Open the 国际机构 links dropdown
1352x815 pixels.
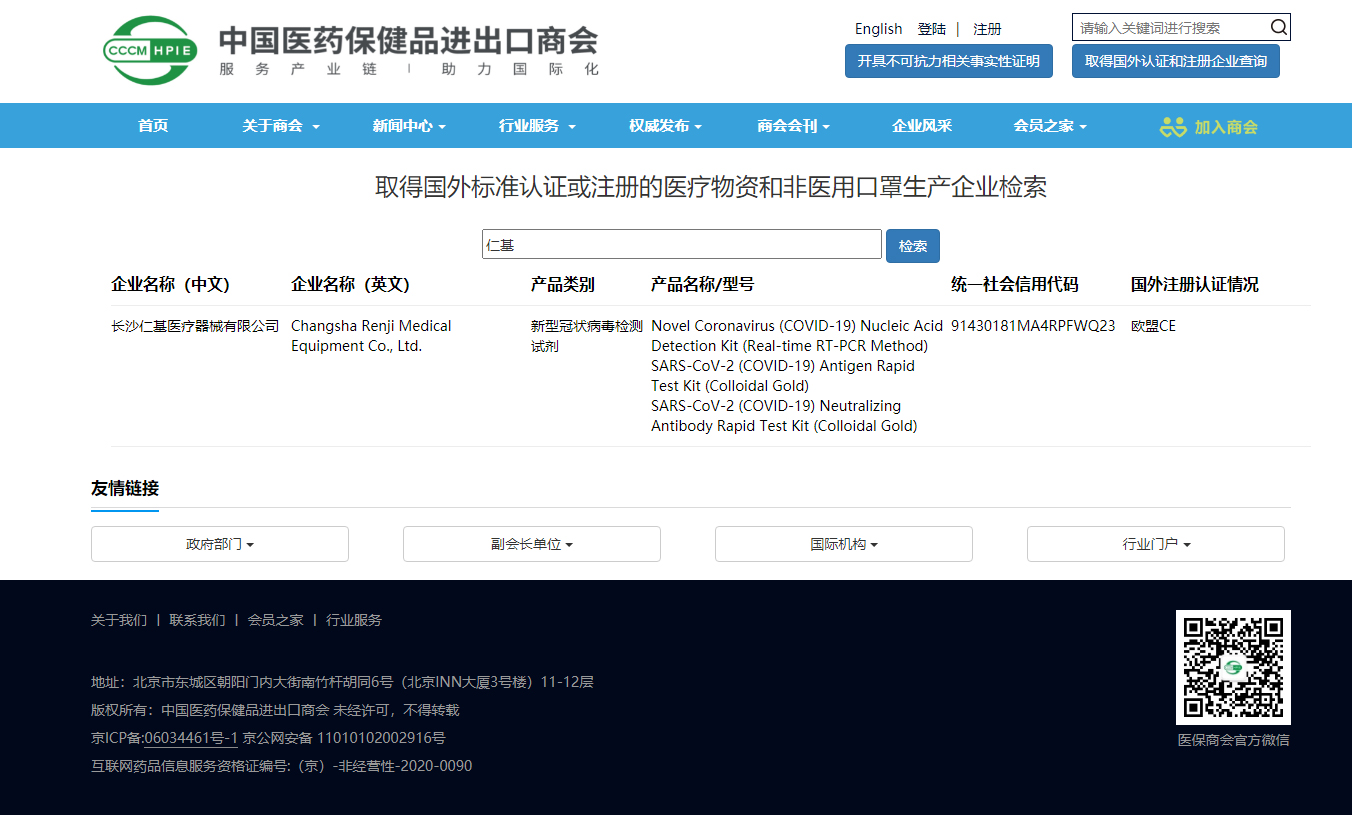843,544
